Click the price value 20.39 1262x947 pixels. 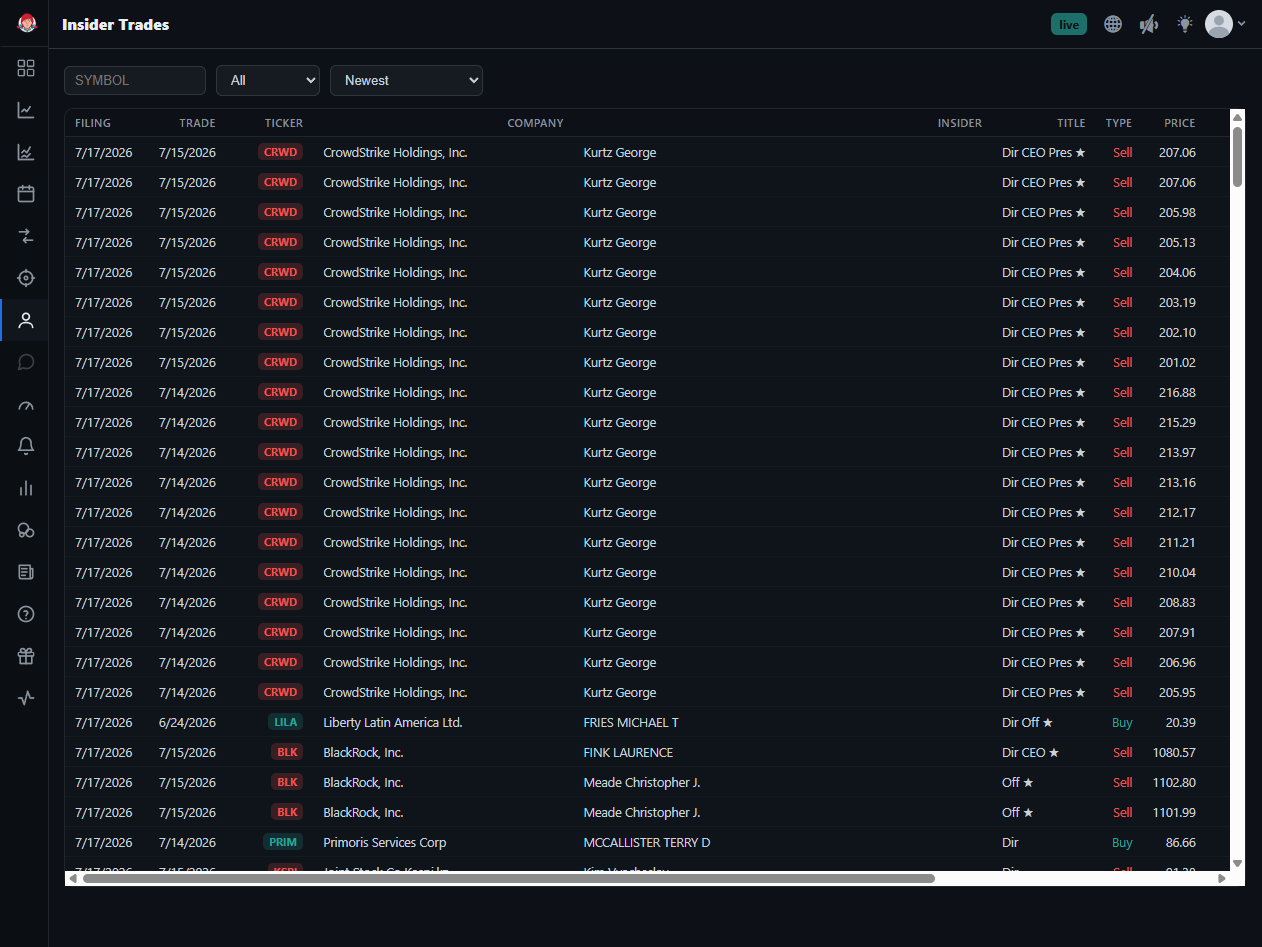point(1180,722)
